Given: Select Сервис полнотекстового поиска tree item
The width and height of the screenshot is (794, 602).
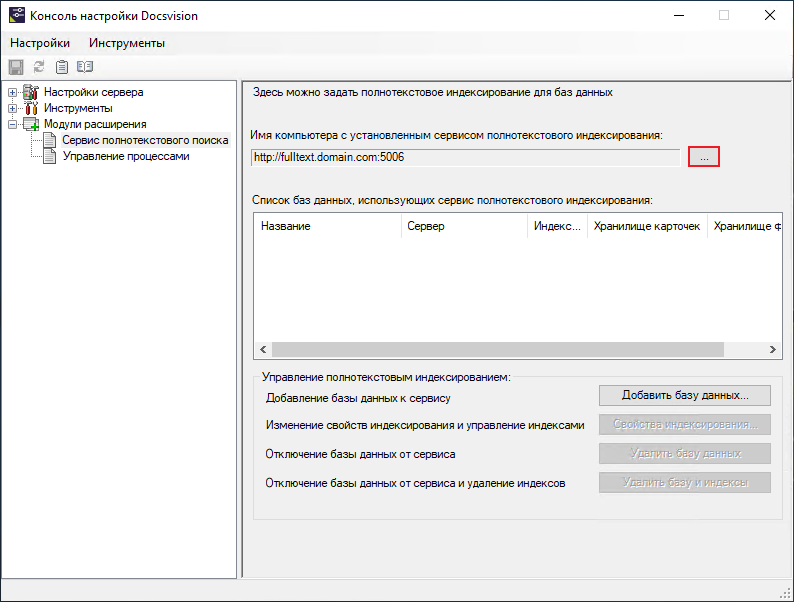Looking at the screenshot, I should 145,140.
